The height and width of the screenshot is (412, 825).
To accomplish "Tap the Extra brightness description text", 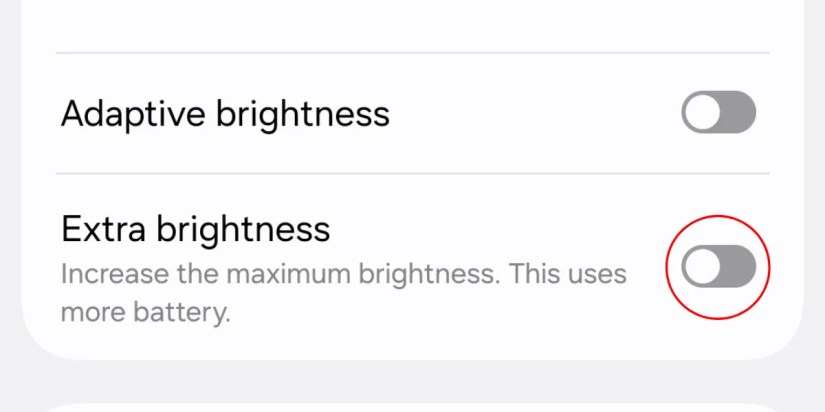I will [344, 293].
